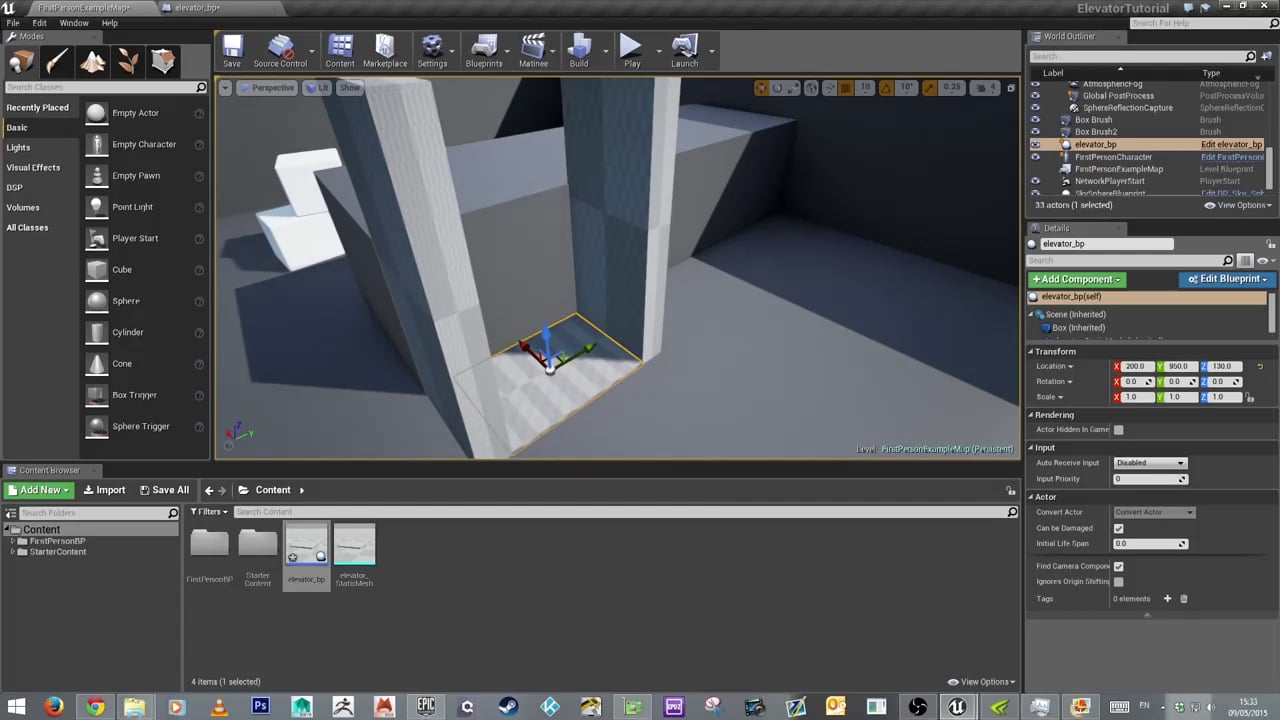Click the Import button
This screenshot has height=720, width=1280.
(x=104, y=490)
